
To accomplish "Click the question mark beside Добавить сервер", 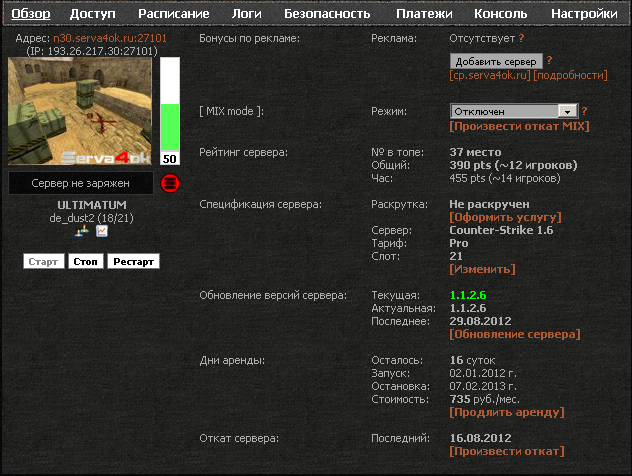I will 549,60.
